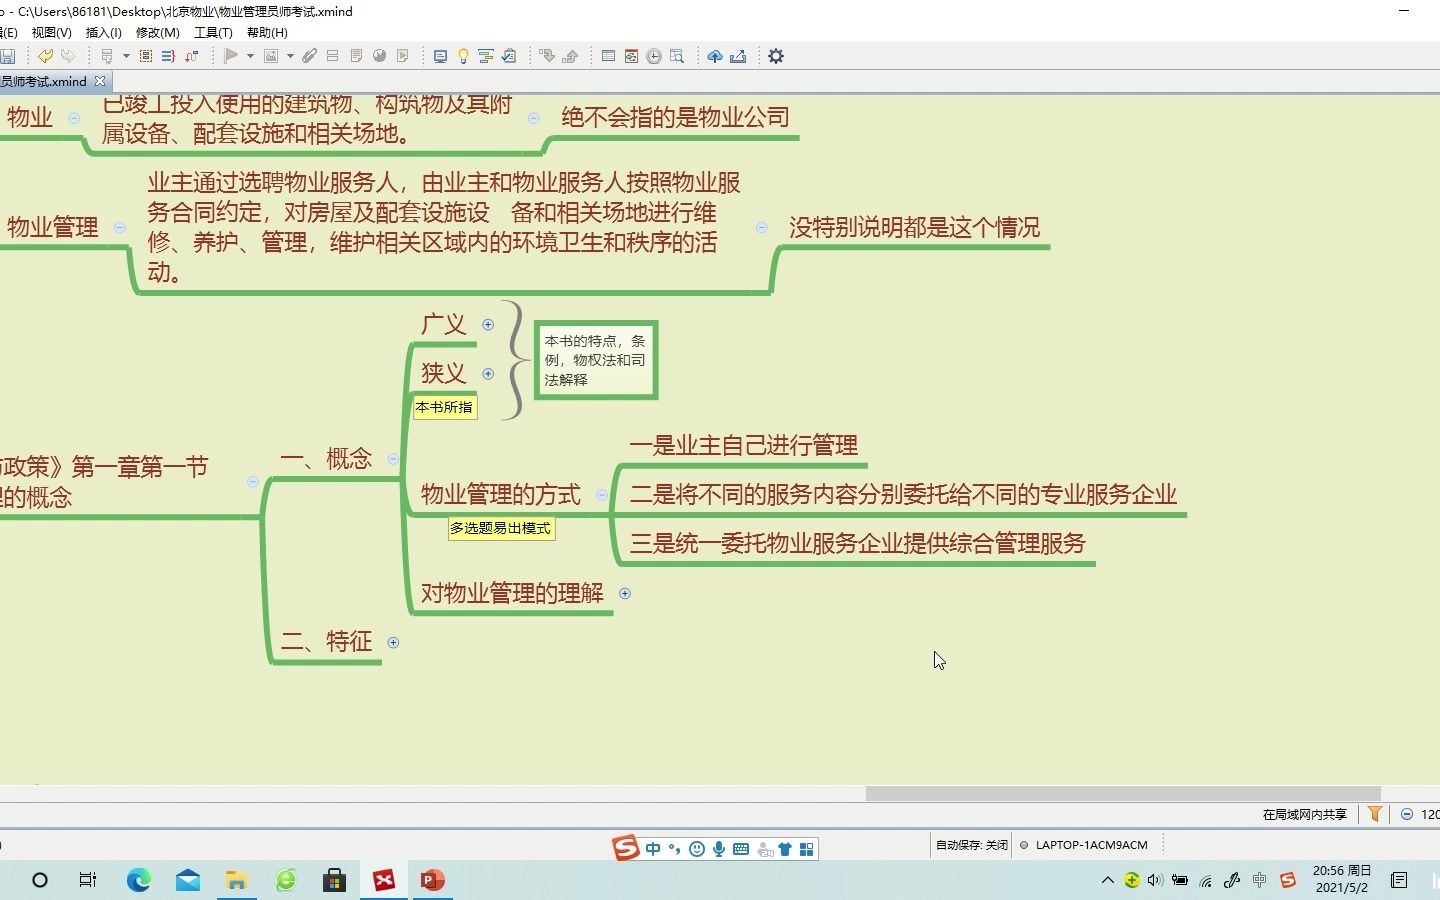Image resolution: width=1440 pixels, height=900 pixels.
Task: Open the marker dropdown arrow
Action: coord(250,56)
